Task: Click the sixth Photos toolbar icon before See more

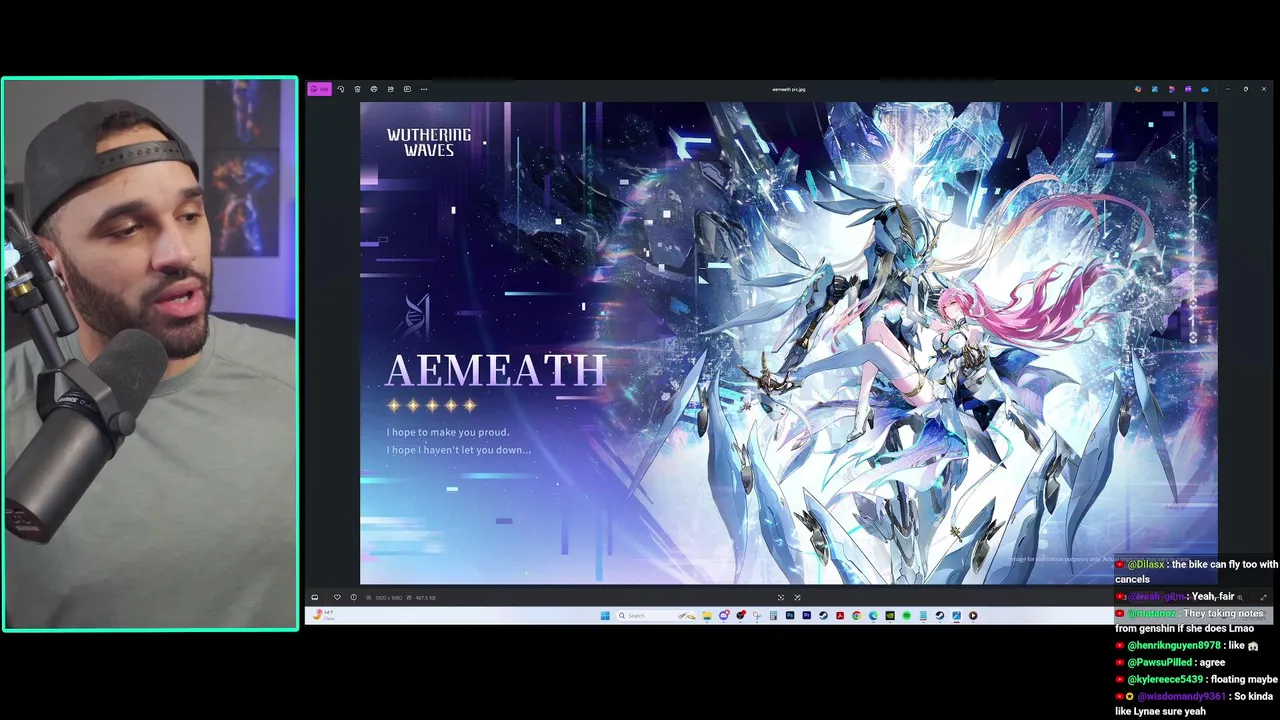Action: coord(407,89)
